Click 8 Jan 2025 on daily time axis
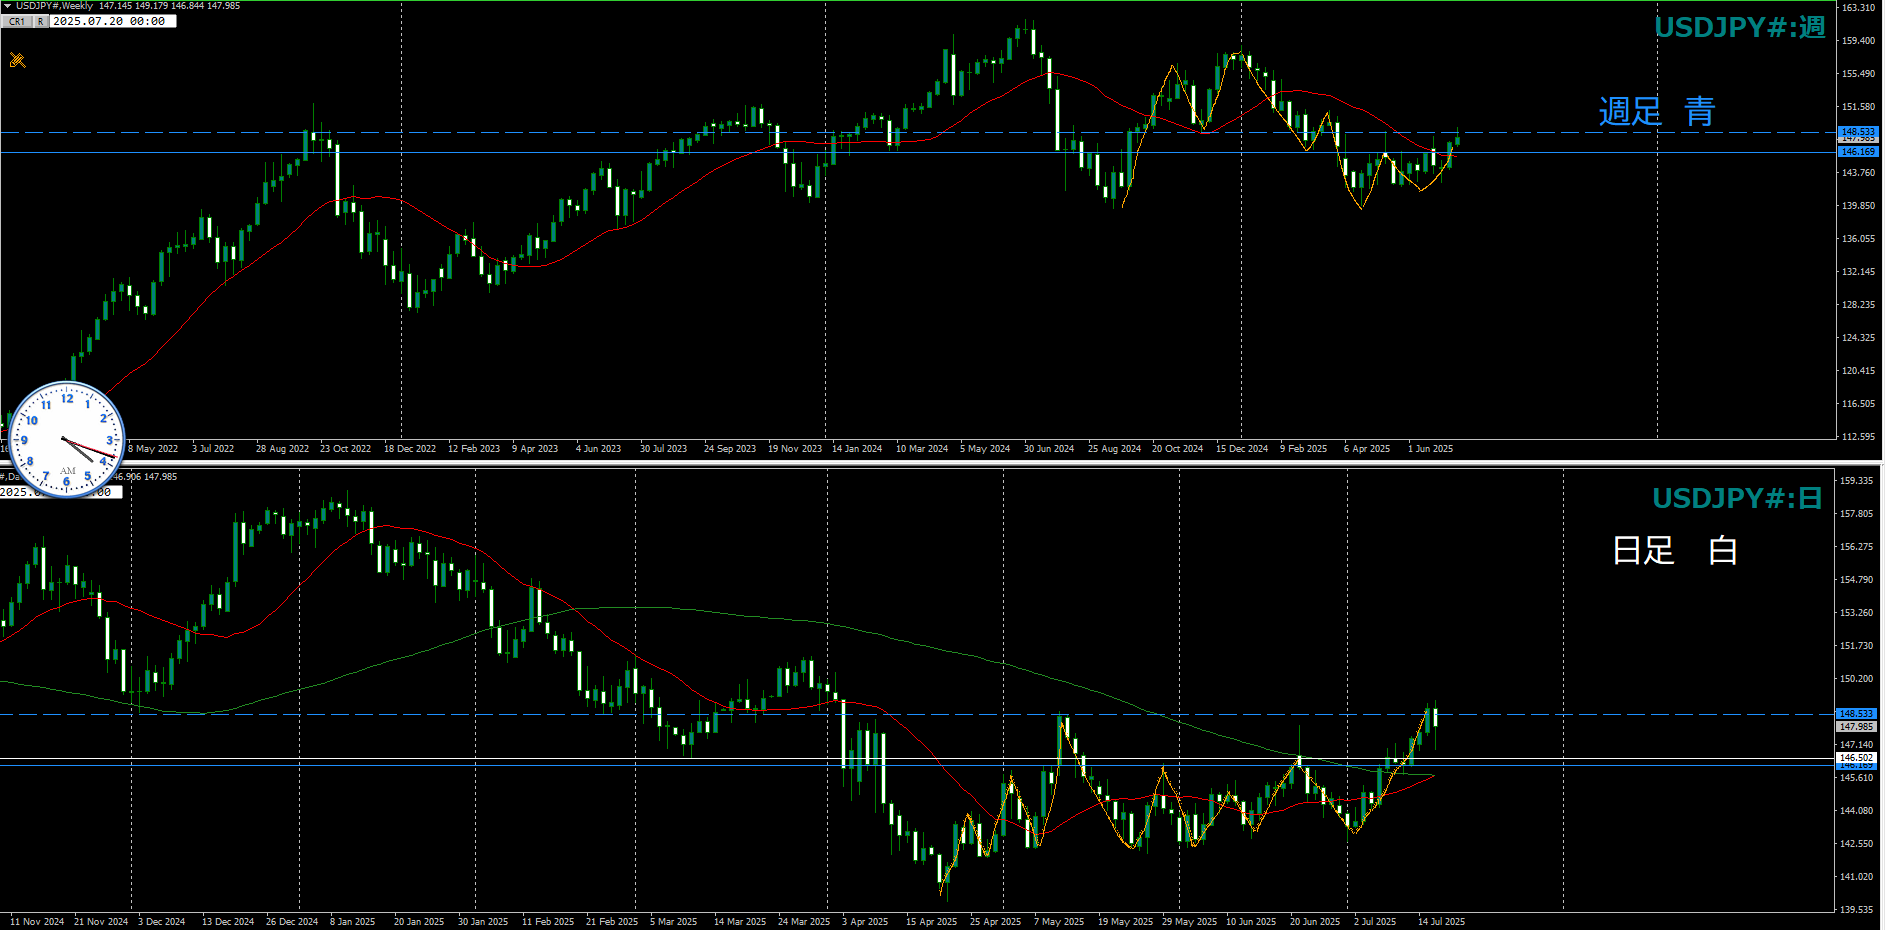 352,922
